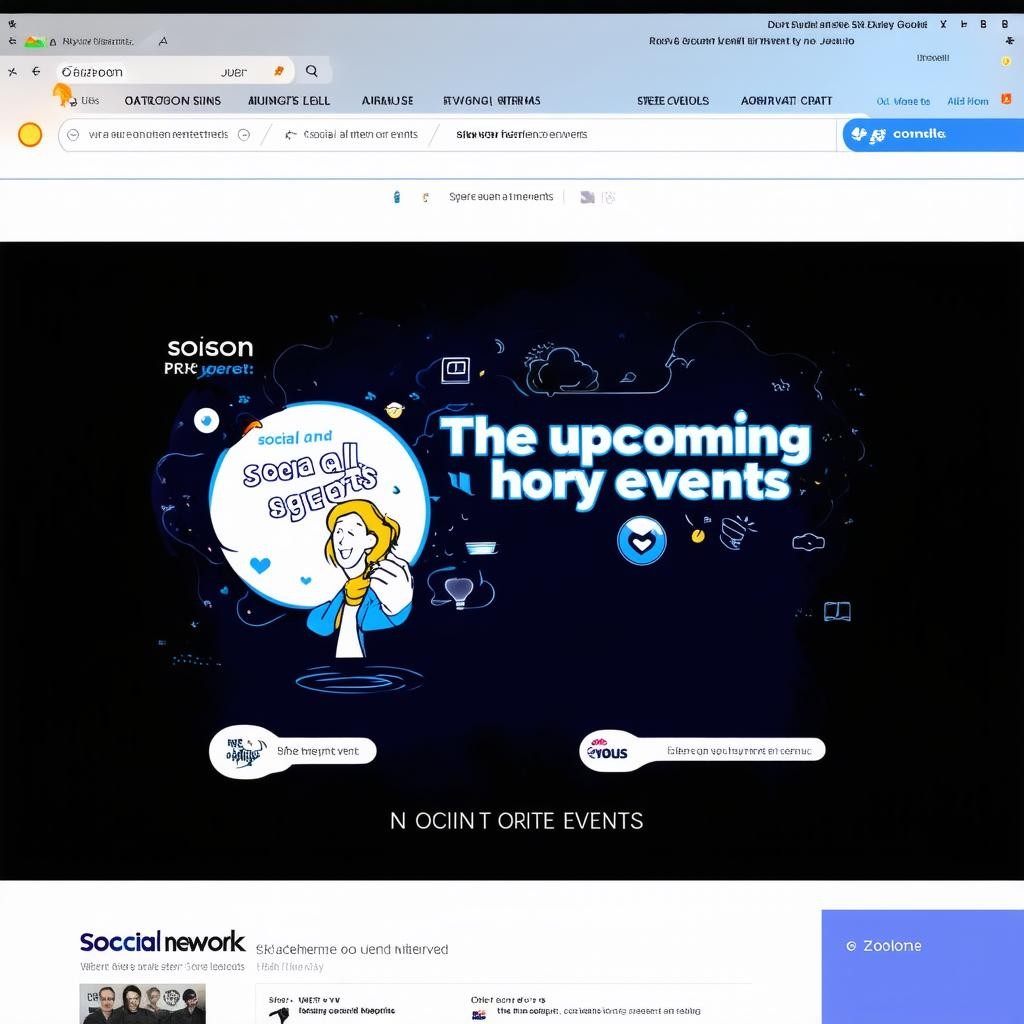The height and width of the screenshot is (1024, 1024).
Task: Click the Soccial nework heading link
Action: point(162,941)
